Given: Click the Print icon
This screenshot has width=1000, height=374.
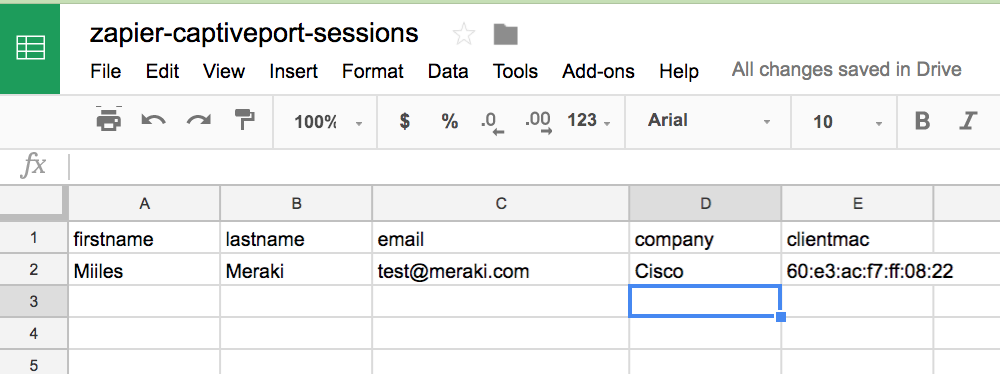Looking at the screenshot, I should (108, 119).
